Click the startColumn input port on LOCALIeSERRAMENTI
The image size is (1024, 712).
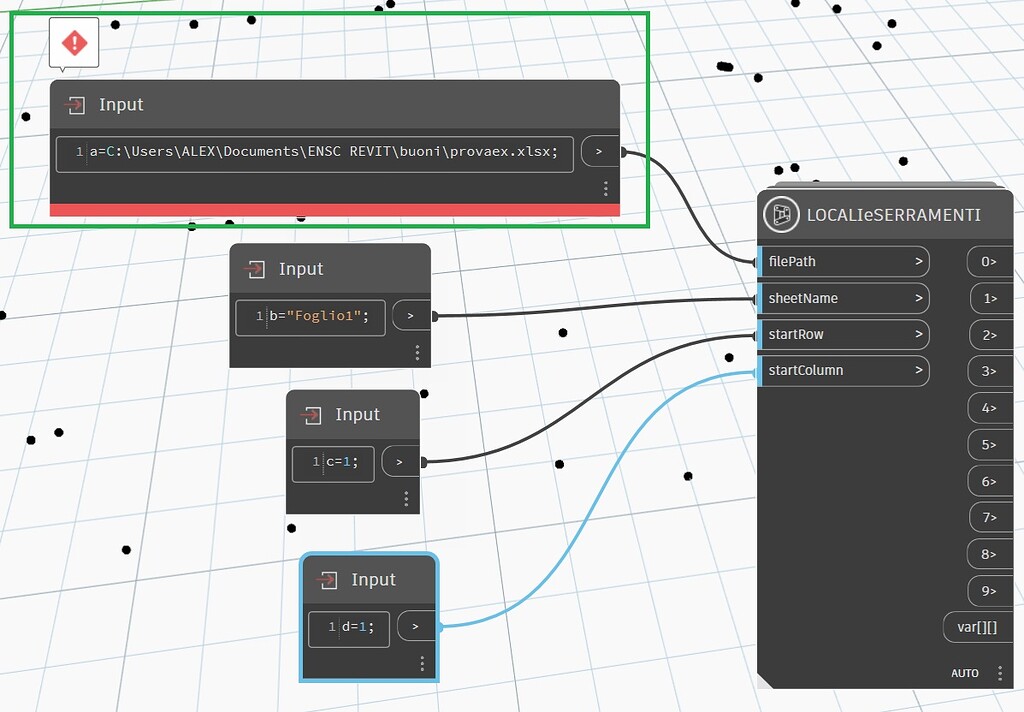click(843, 370)
